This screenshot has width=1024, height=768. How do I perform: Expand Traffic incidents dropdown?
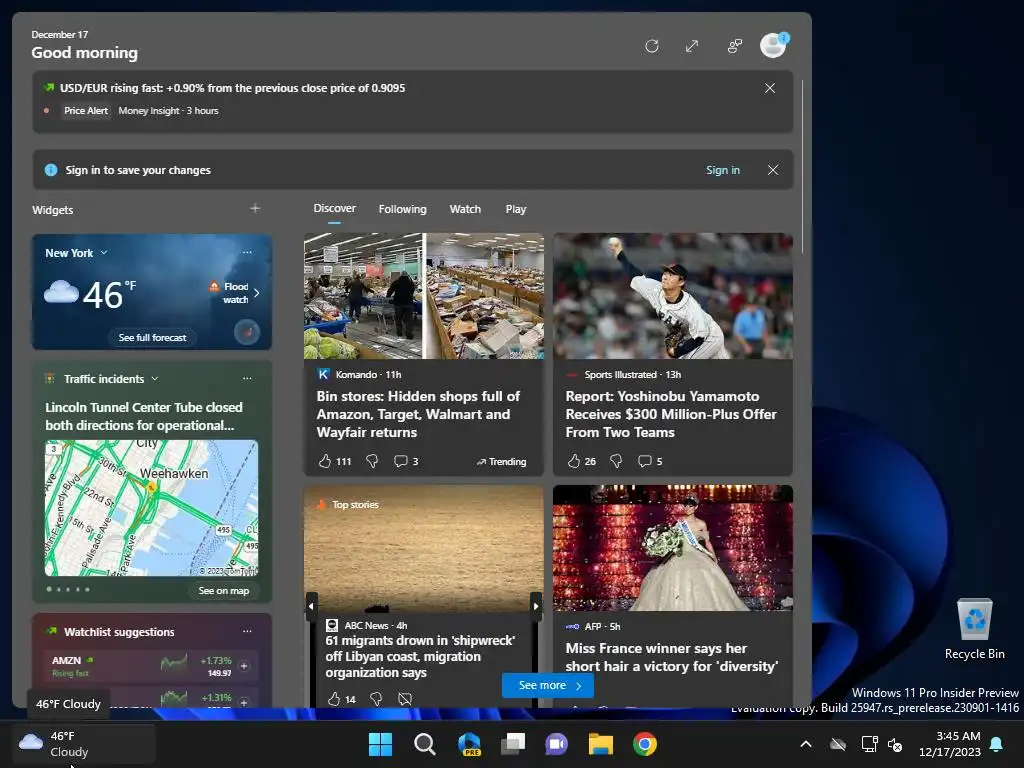tap(155, 379)
